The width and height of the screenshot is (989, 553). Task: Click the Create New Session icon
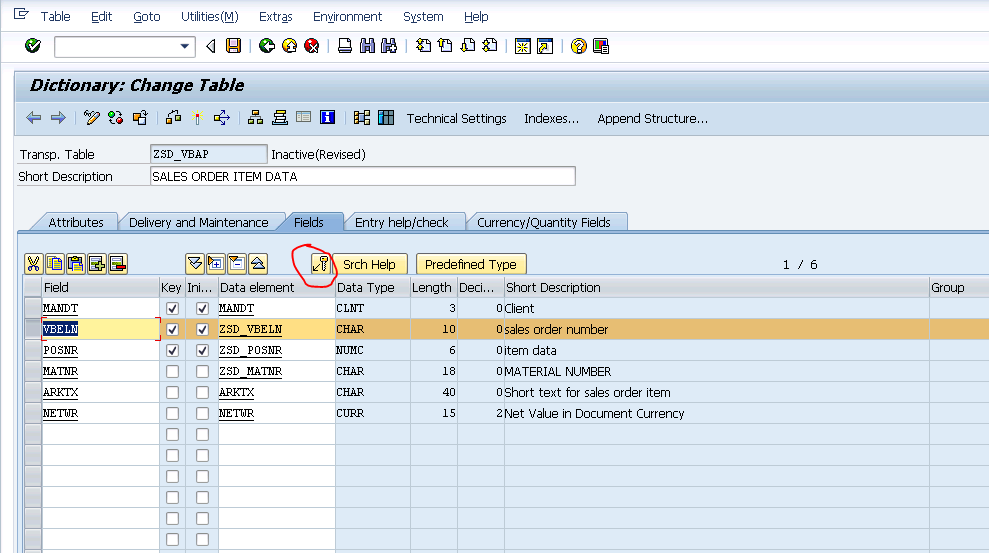(x=522, y=46)
